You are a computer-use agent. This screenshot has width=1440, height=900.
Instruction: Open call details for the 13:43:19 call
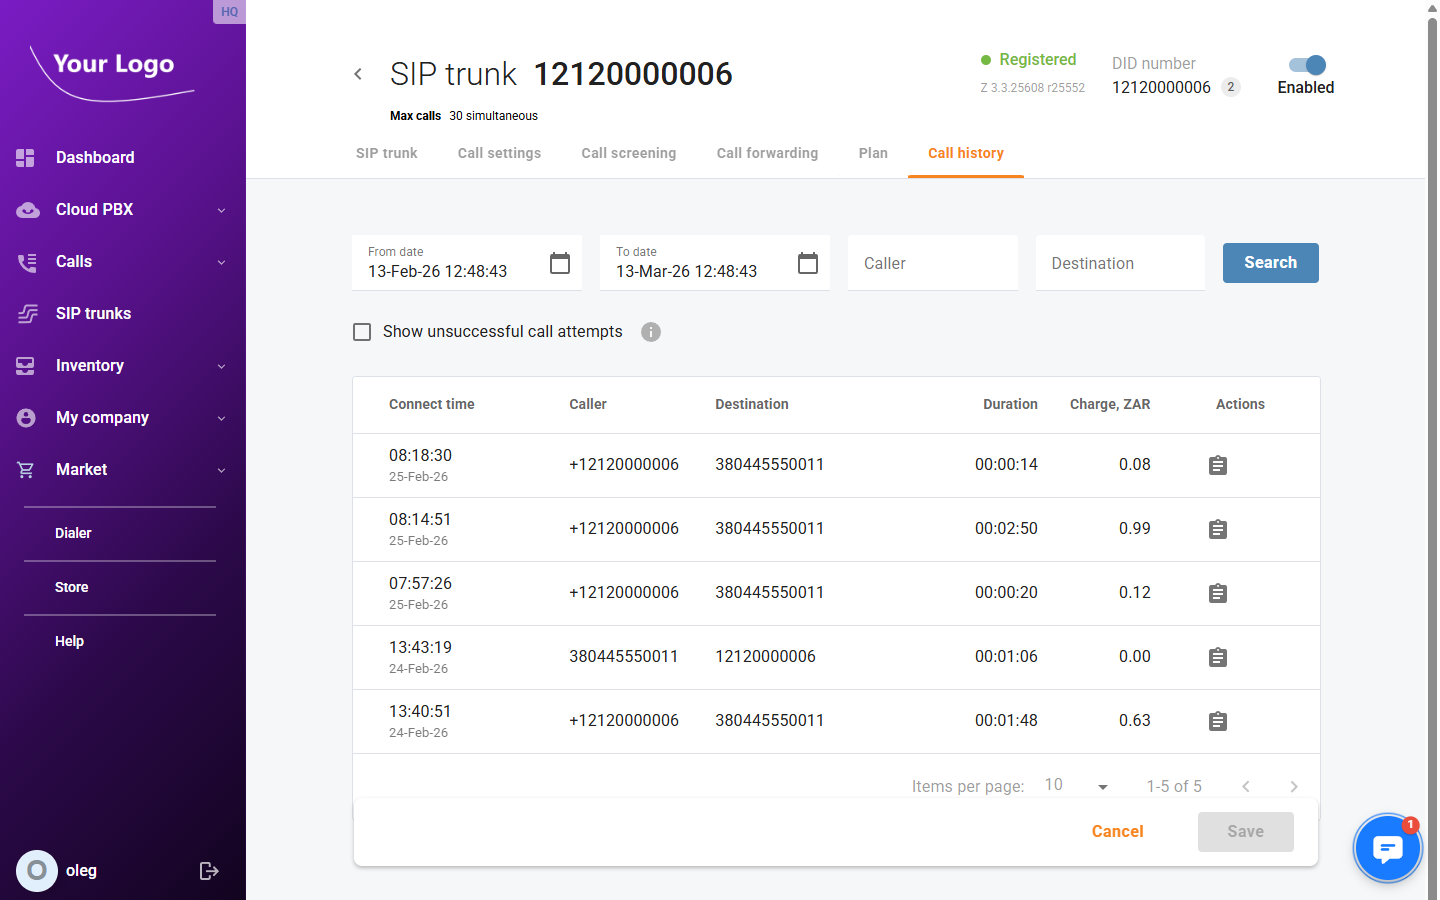coord(1217,657)
